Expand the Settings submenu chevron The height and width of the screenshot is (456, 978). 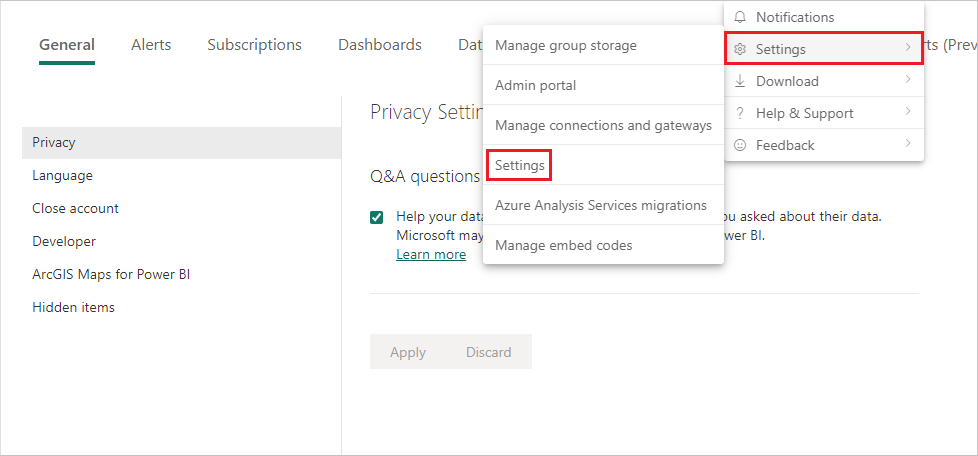(x=908, y=47)
